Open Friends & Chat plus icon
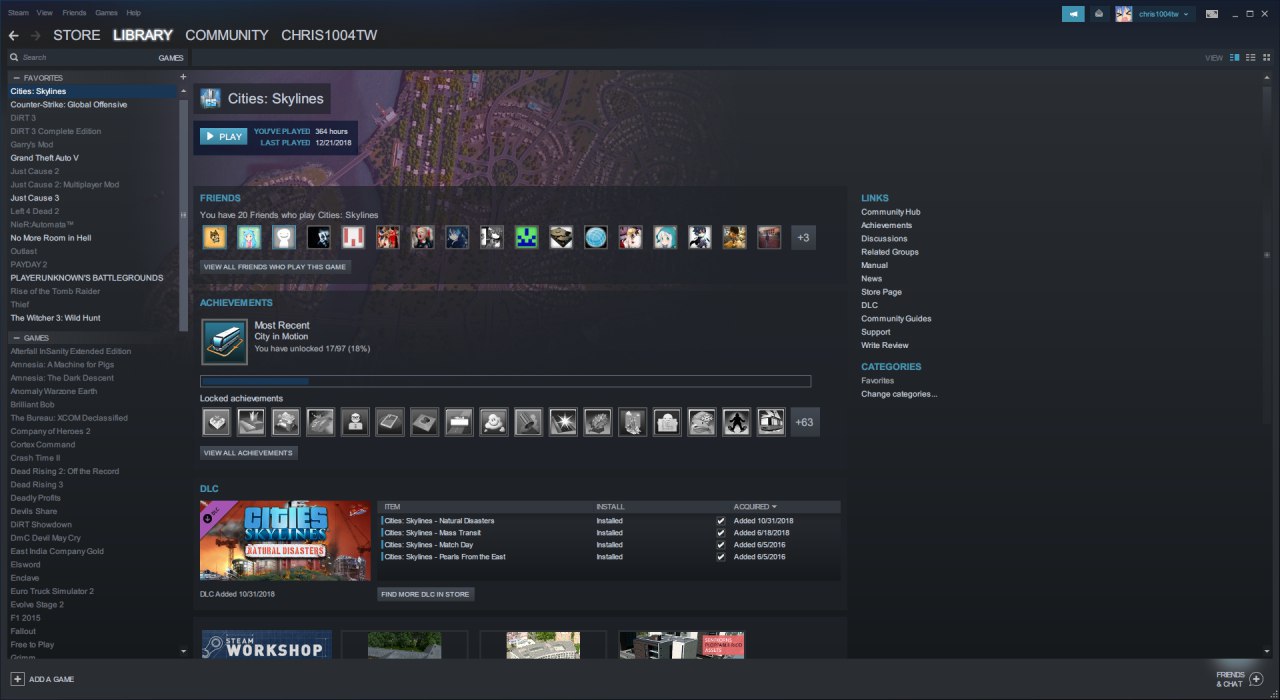 coord(1256,679)
